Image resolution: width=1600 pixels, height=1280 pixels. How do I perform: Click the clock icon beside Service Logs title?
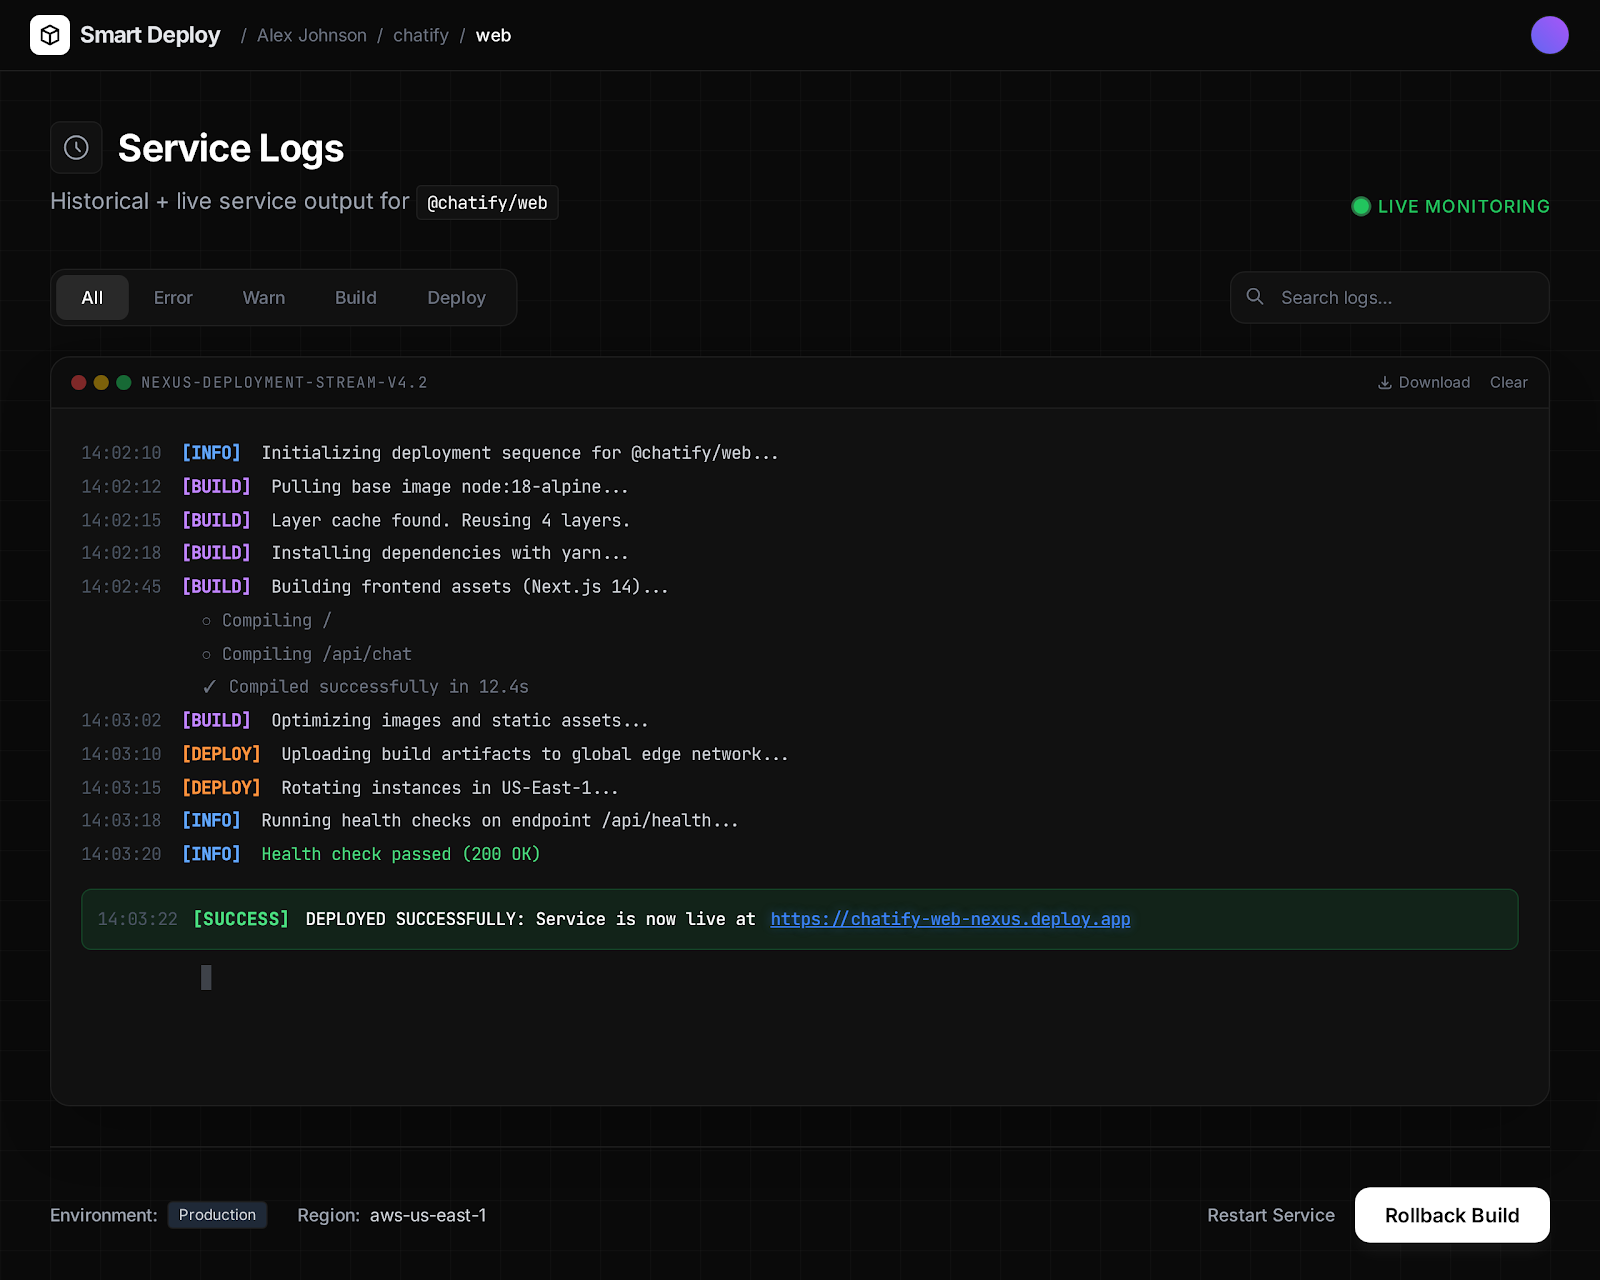coord(76,147)
